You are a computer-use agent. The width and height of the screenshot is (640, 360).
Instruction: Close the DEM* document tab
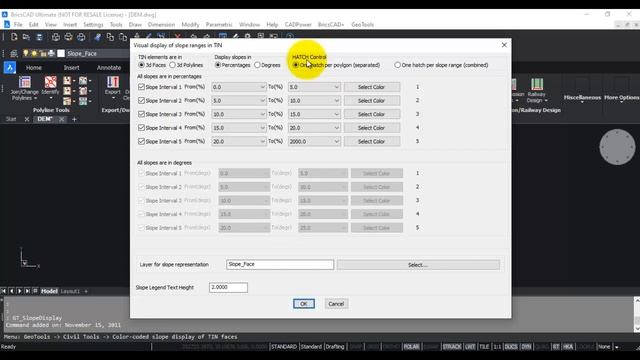point(62,119)
